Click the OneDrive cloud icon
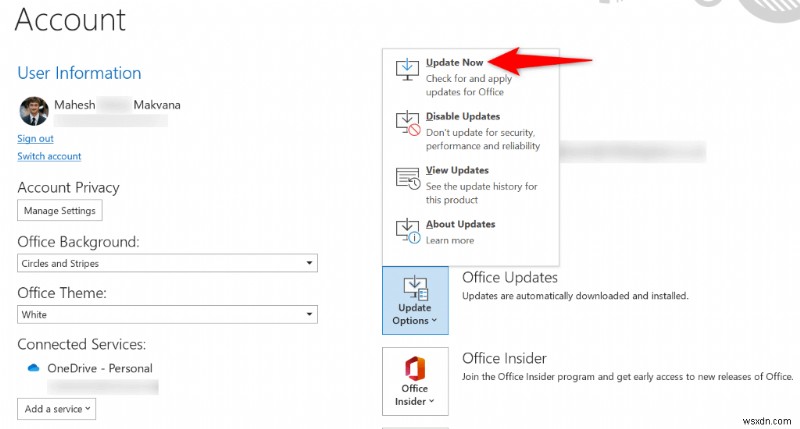The image size is (800, 429). (34, 368)
